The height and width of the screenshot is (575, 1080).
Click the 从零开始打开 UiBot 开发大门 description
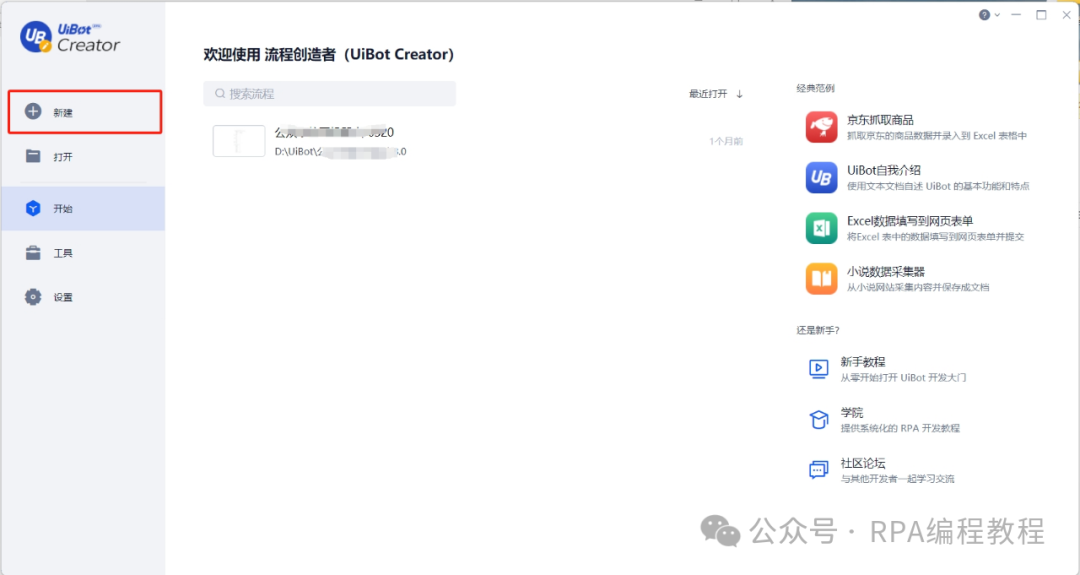[x=903, y=377]
